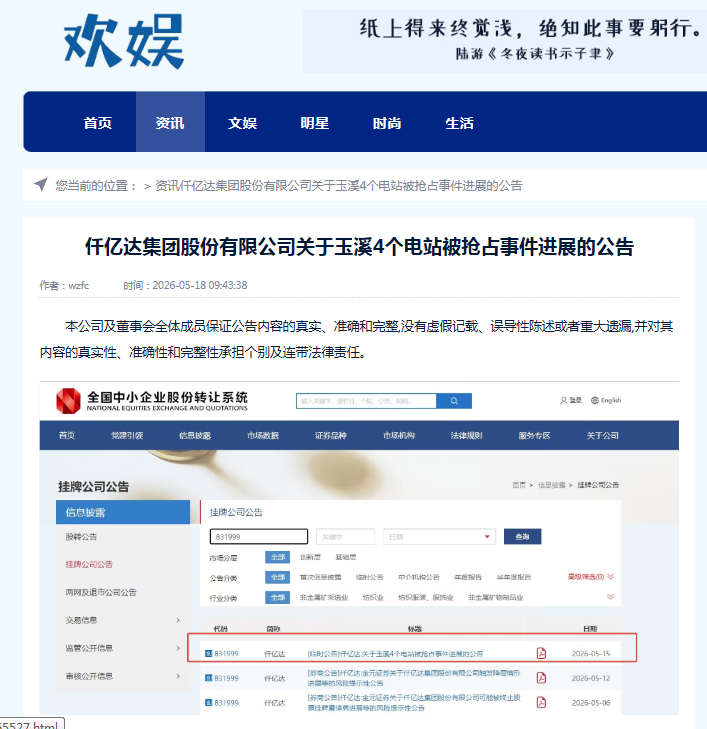Select 两网及退市公司公告 sidebar item
The height and width of the screenshot is (729, 707).
point(101,592)
